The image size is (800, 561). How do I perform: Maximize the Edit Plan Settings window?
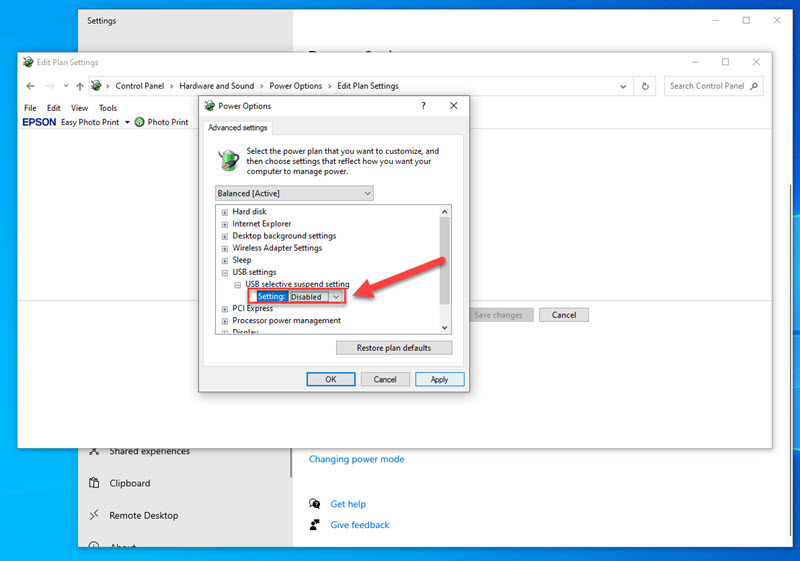pyautogui.click(x=725, y=62)
